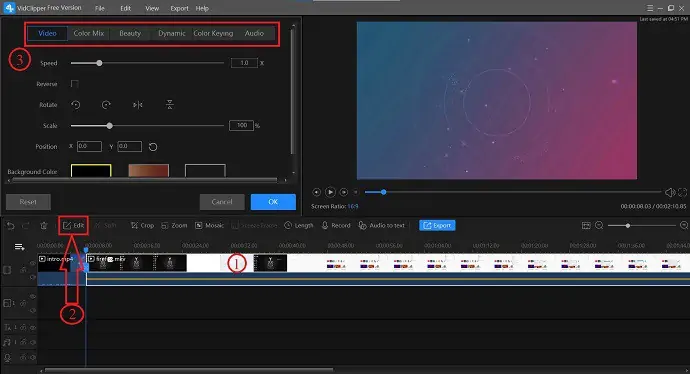
Task: Open the Screen Ratio 16:9 selector
Action: pos(352,206)
